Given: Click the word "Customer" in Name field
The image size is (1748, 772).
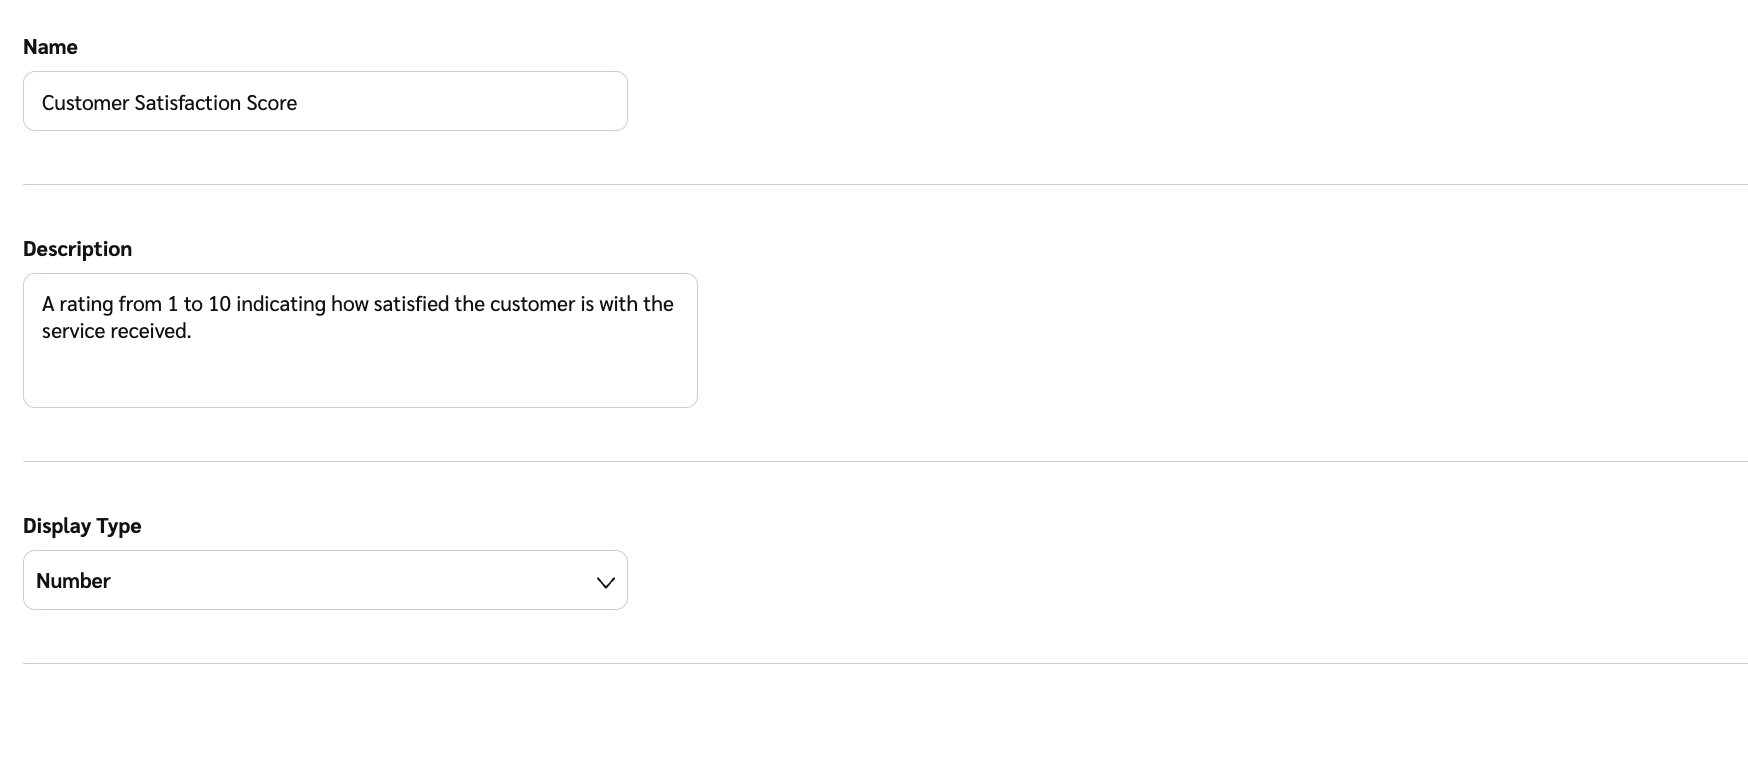Looking at the screenshot, I should point(85,103).
